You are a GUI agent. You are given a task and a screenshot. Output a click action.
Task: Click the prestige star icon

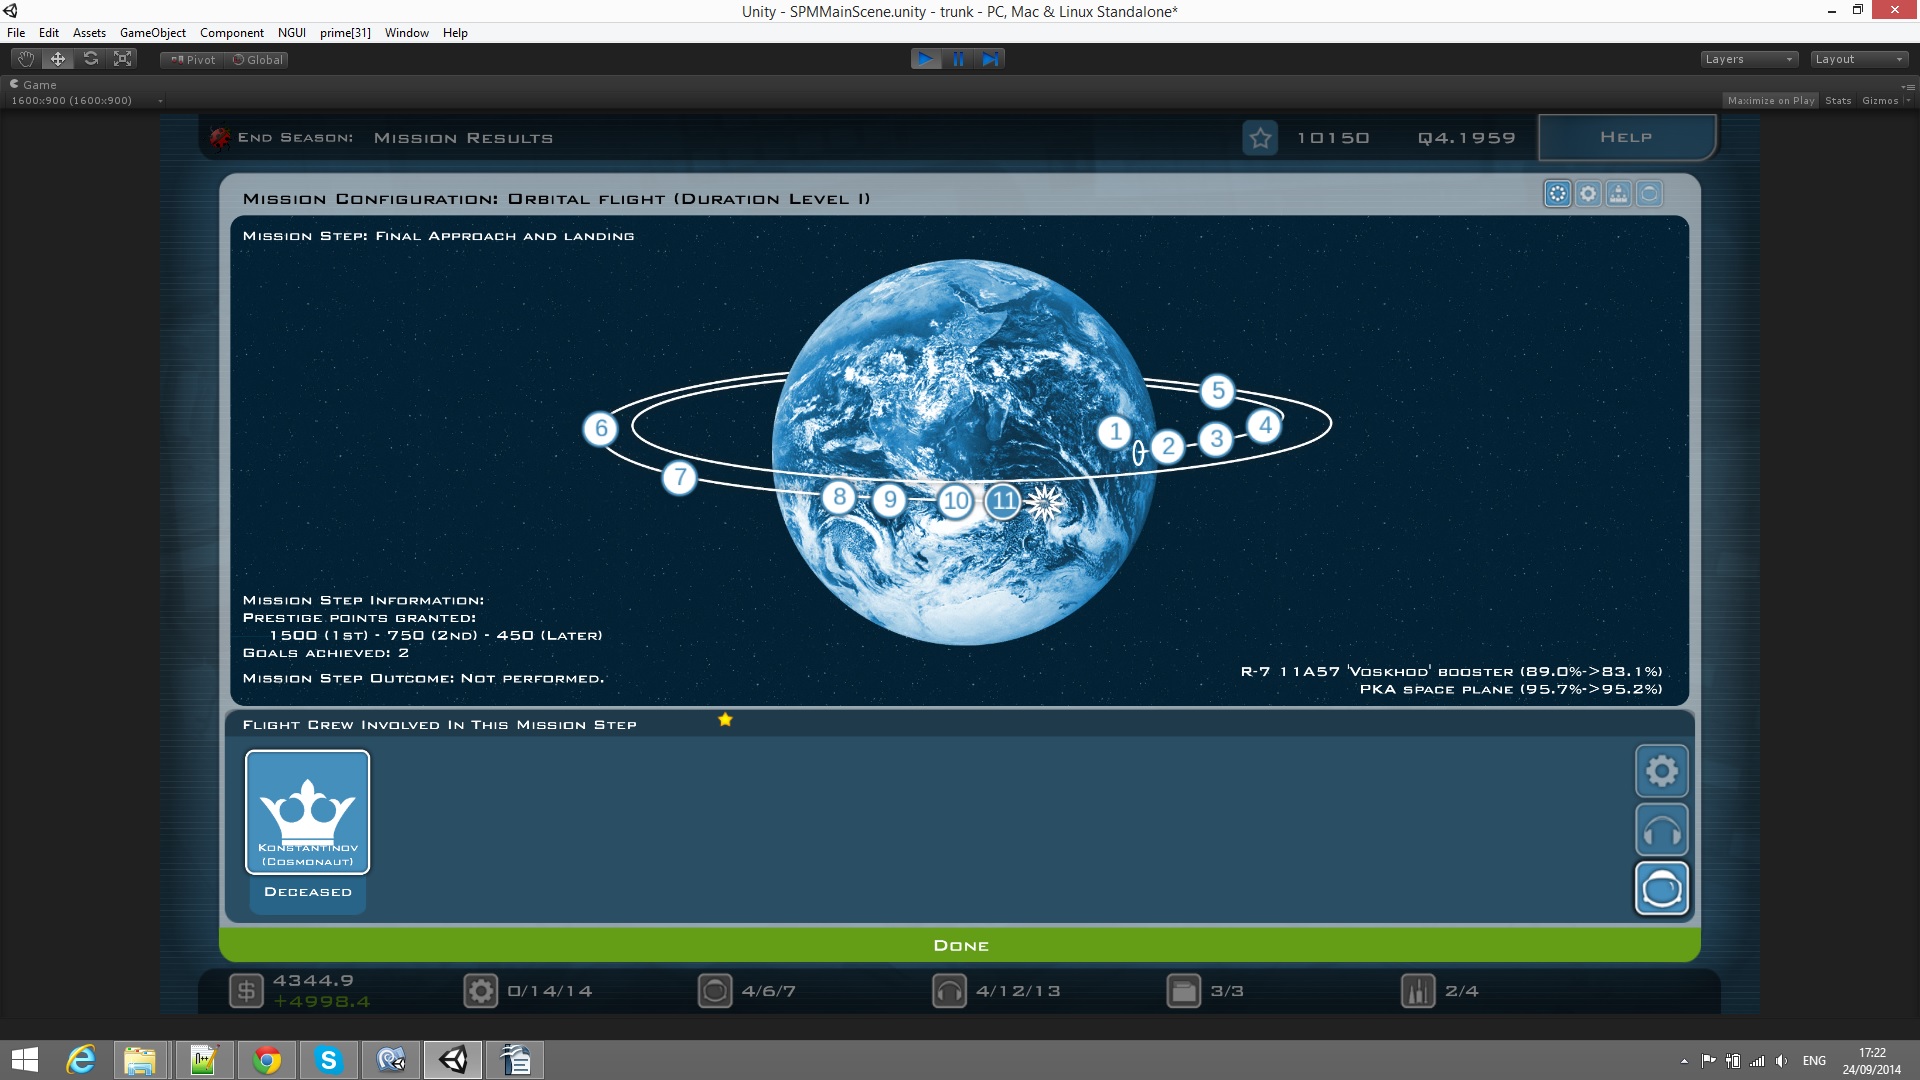pos(1260,138)
